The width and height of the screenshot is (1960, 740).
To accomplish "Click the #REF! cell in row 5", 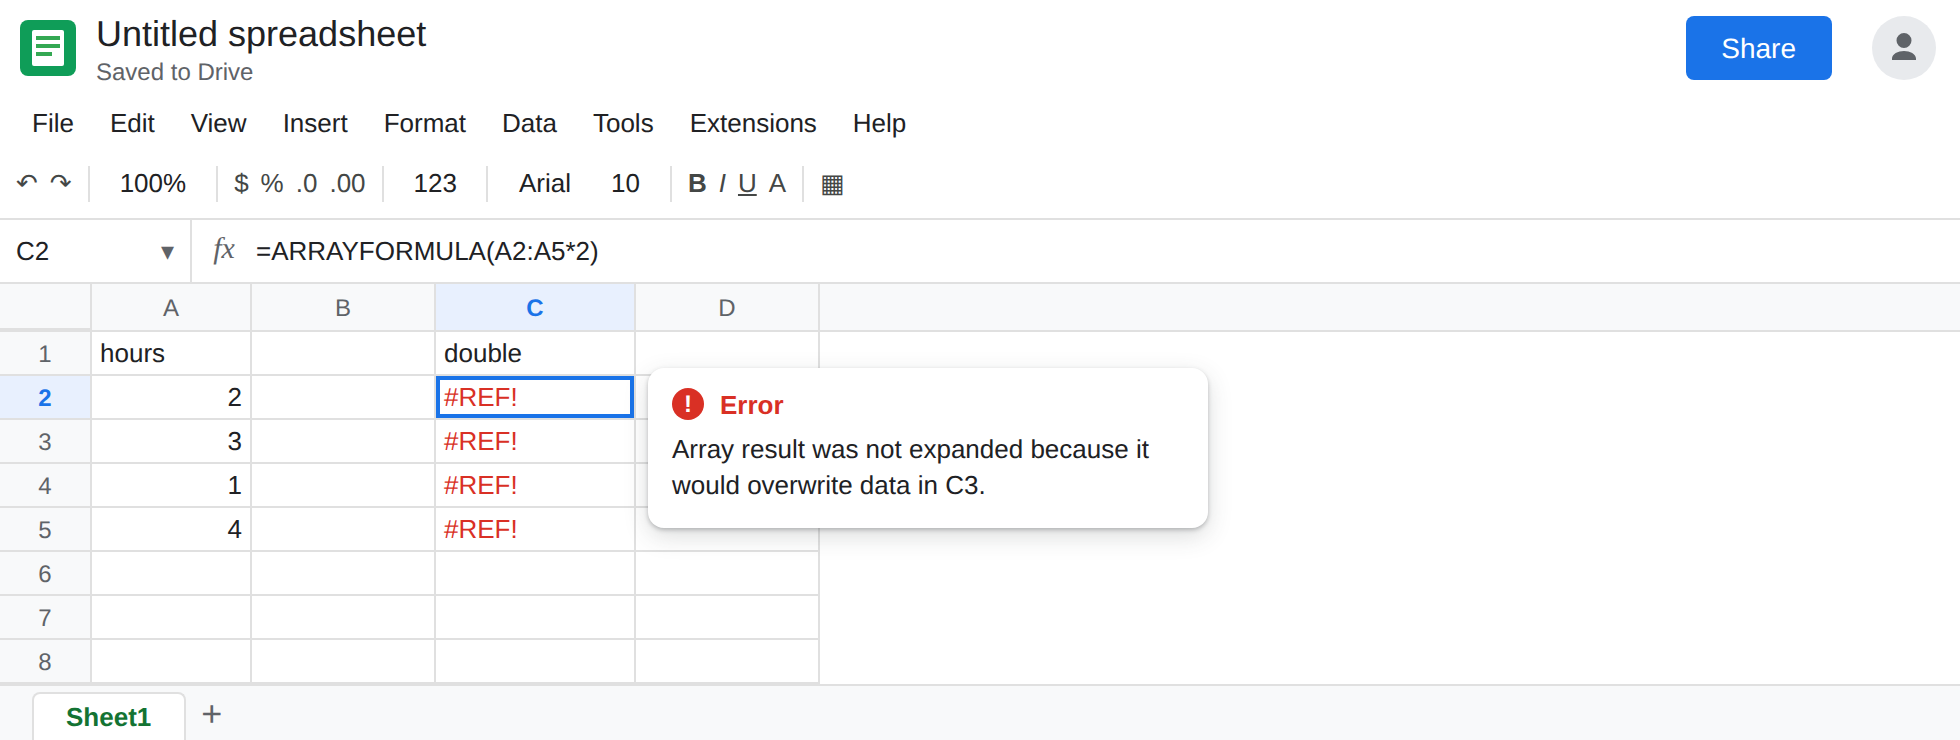I will (535, 530).
